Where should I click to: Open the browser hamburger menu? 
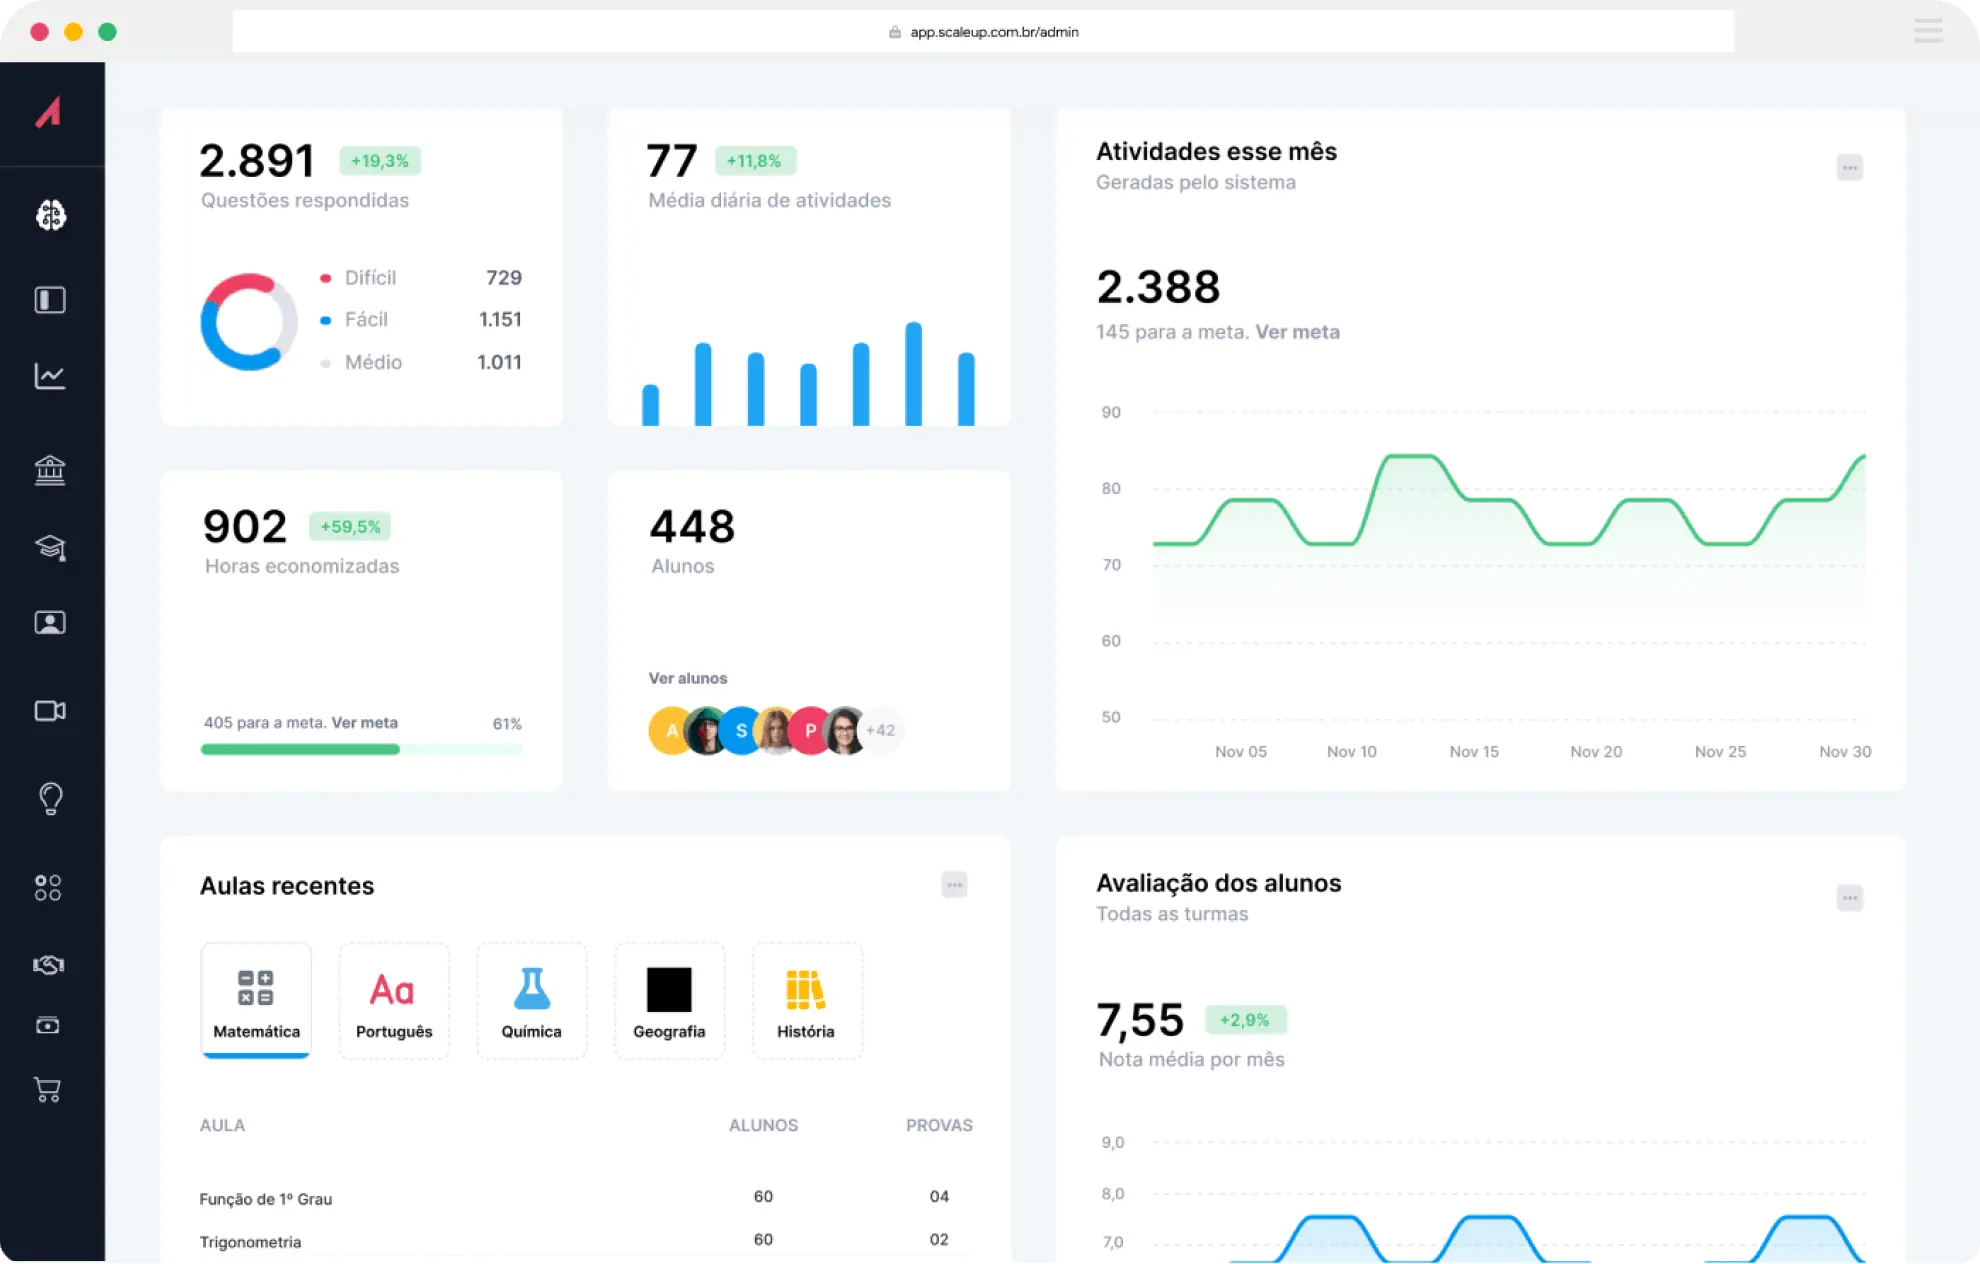tap(1927, 31)
